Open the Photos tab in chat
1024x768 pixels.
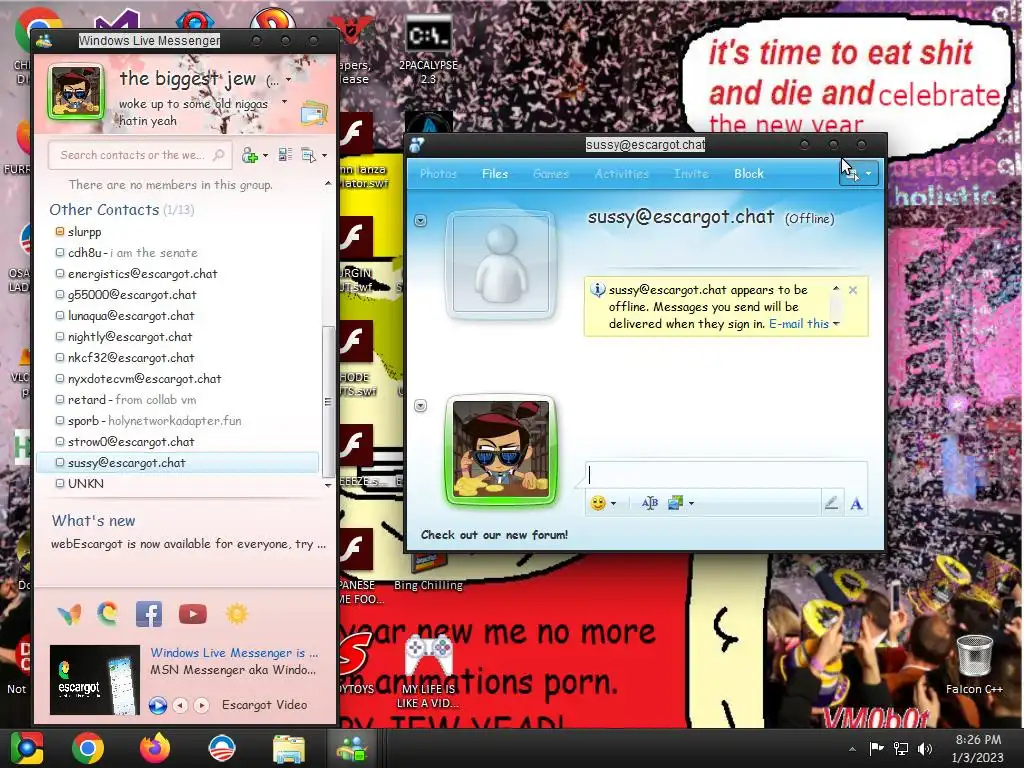tap(438, 174)
